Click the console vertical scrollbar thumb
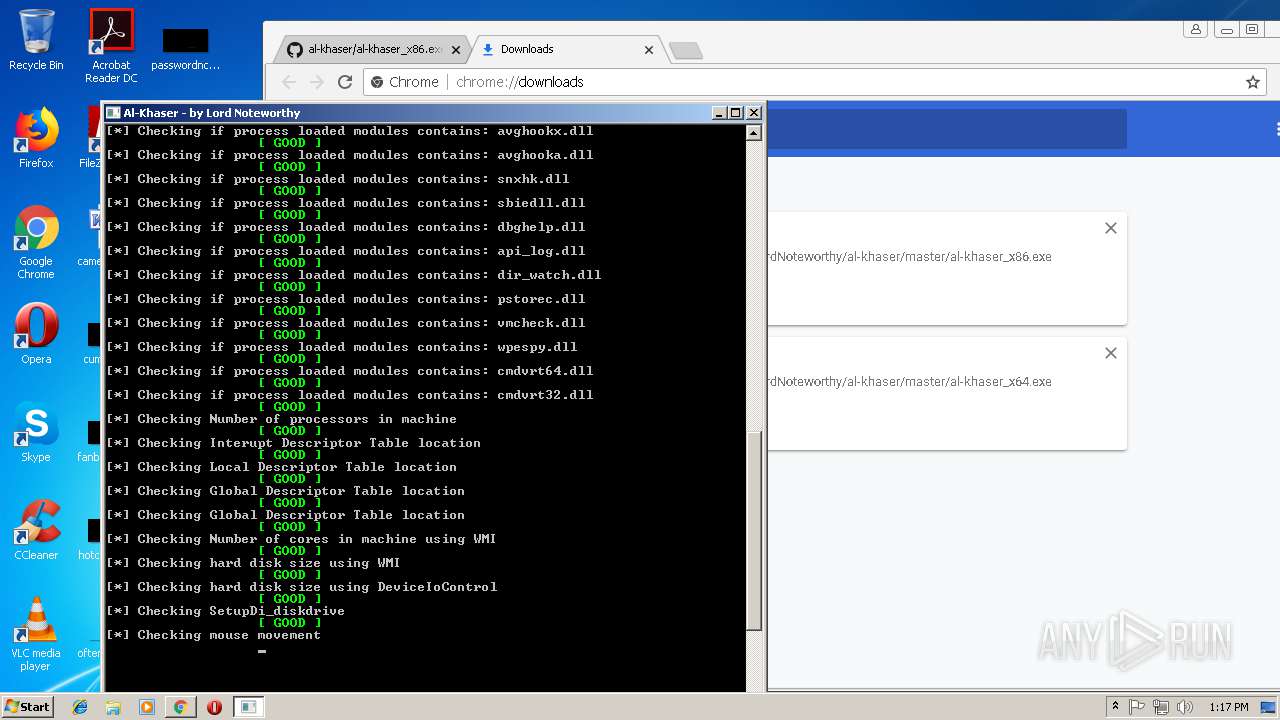Viewport: 1280px width, 720px height. [754, 531]
